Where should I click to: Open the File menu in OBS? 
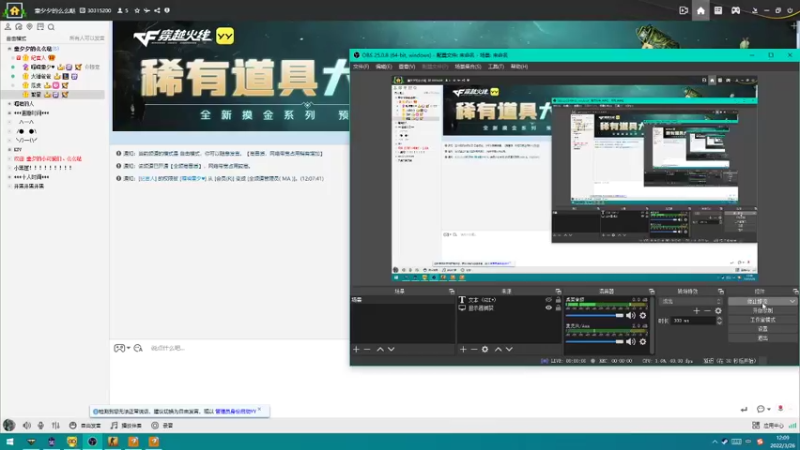click(361, 66)
